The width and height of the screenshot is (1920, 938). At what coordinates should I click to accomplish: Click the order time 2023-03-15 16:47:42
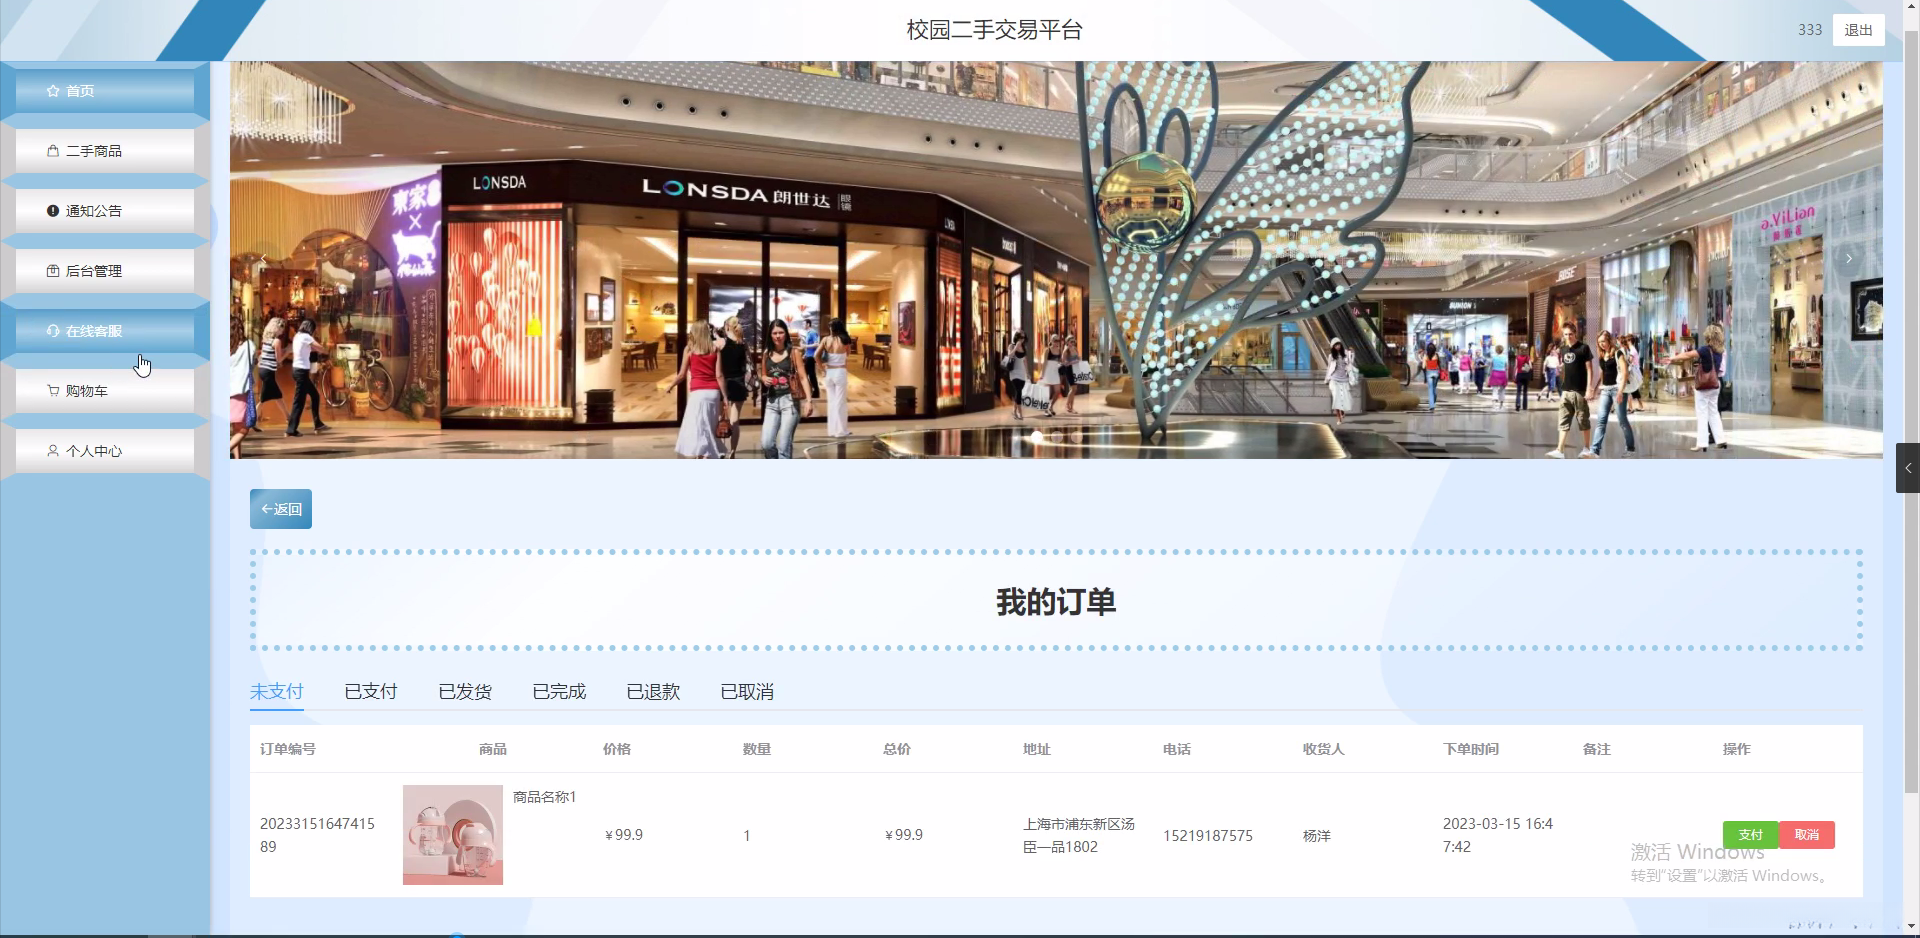click(x=1498, y=835)
